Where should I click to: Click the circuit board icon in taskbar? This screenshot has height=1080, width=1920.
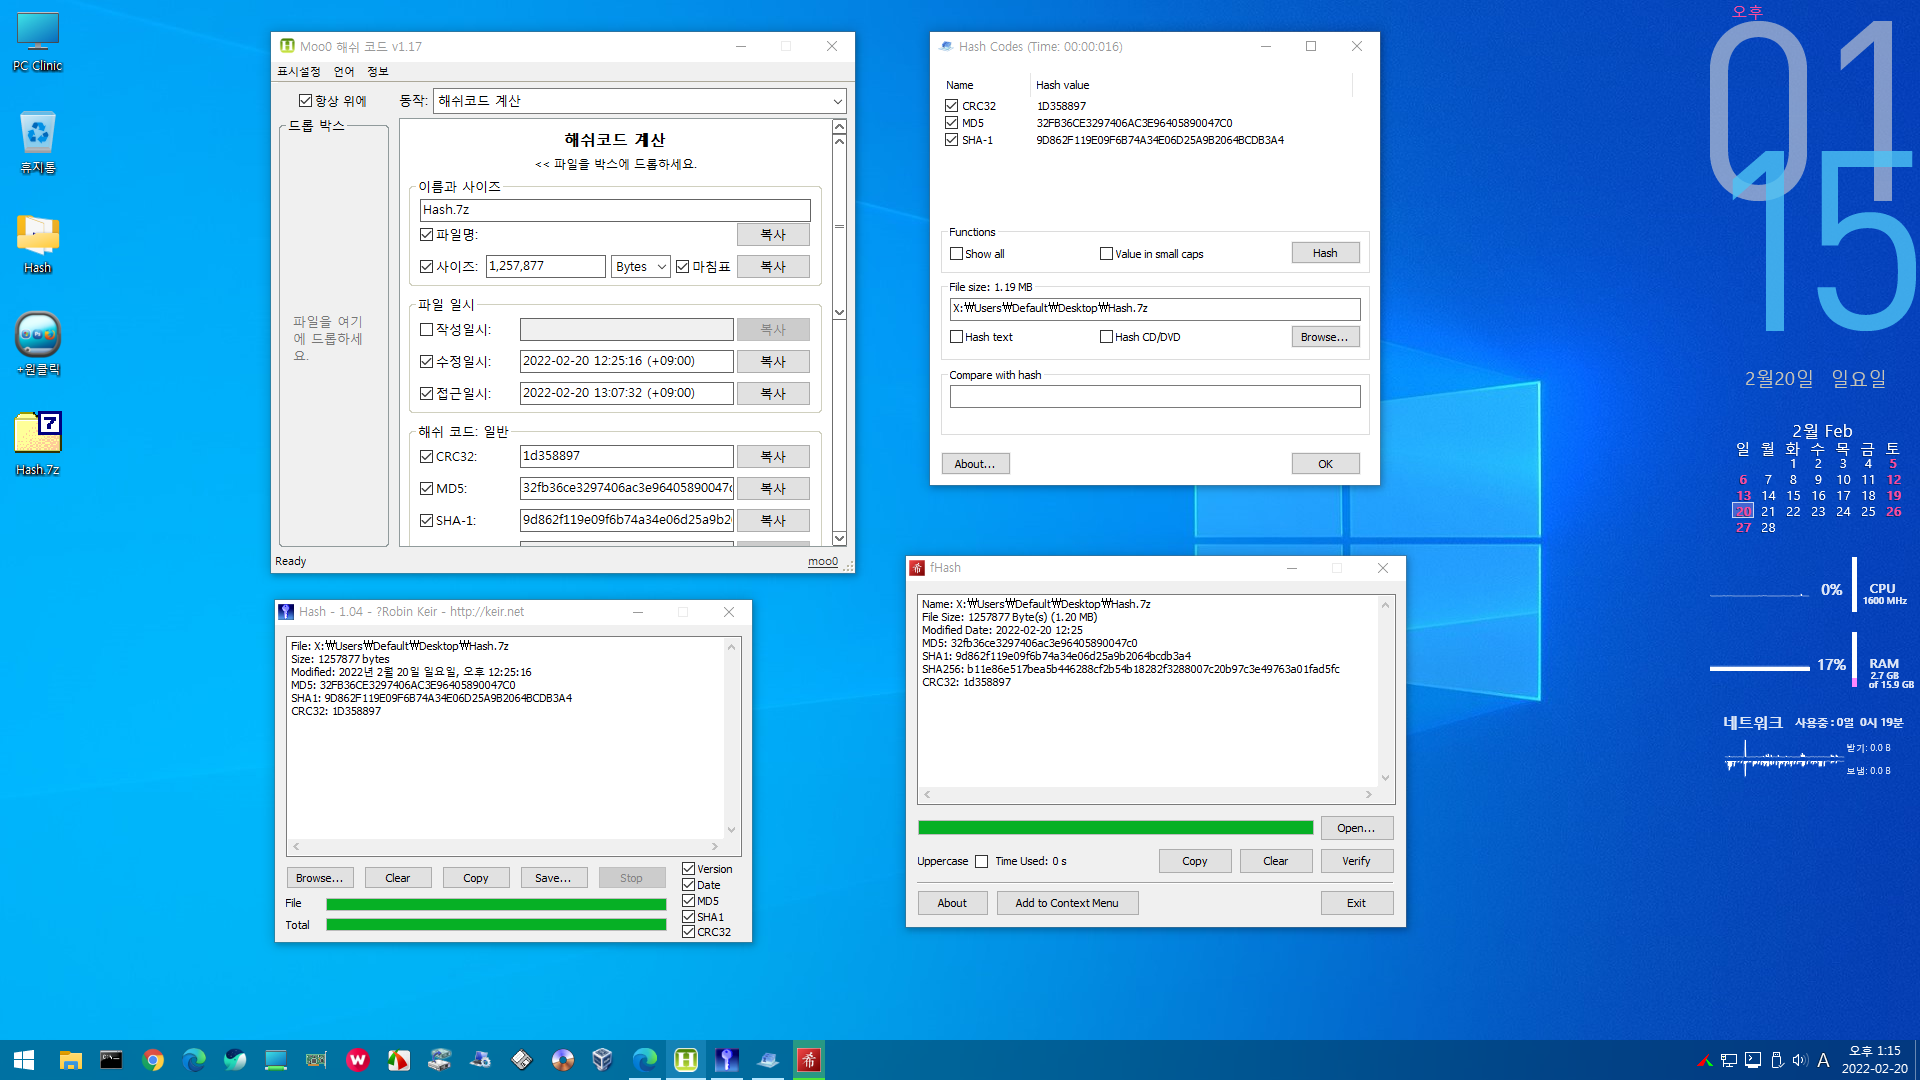[x=317, y=1060]
